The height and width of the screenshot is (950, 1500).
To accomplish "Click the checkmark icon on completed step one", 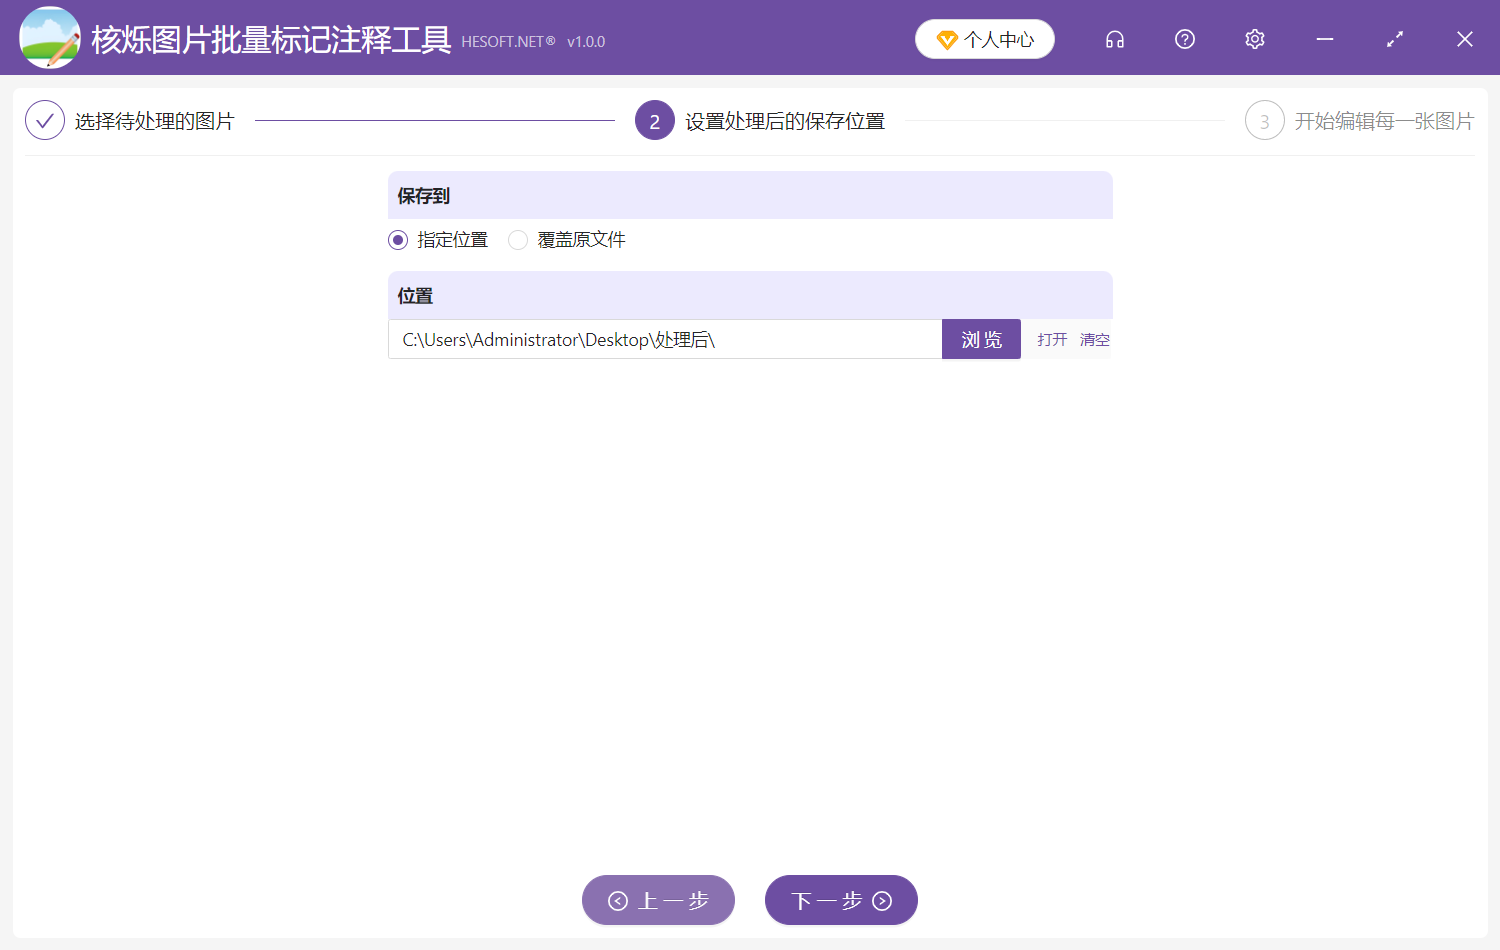I will [x=44, y=120].
